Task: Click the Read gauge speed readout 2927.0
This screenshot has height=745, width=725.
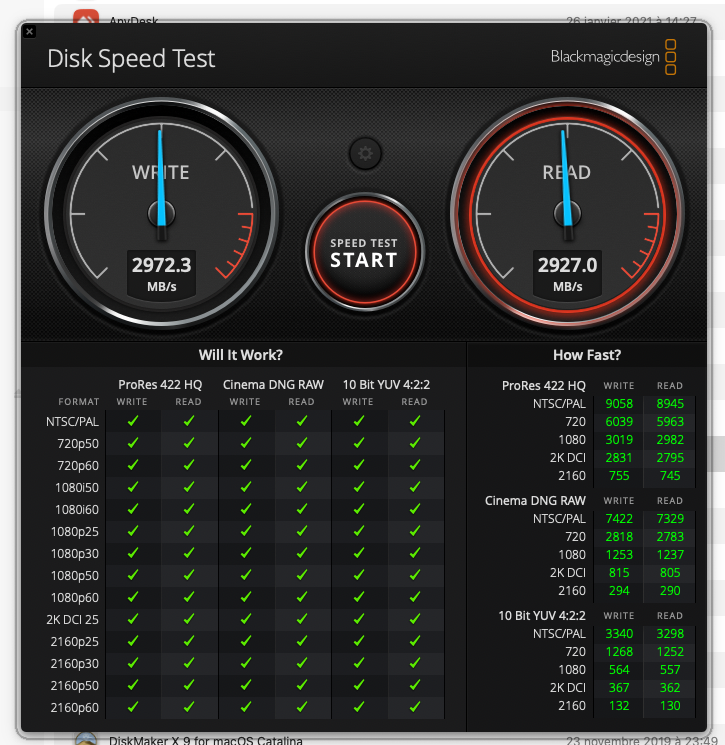Action: tap(567, 265)
